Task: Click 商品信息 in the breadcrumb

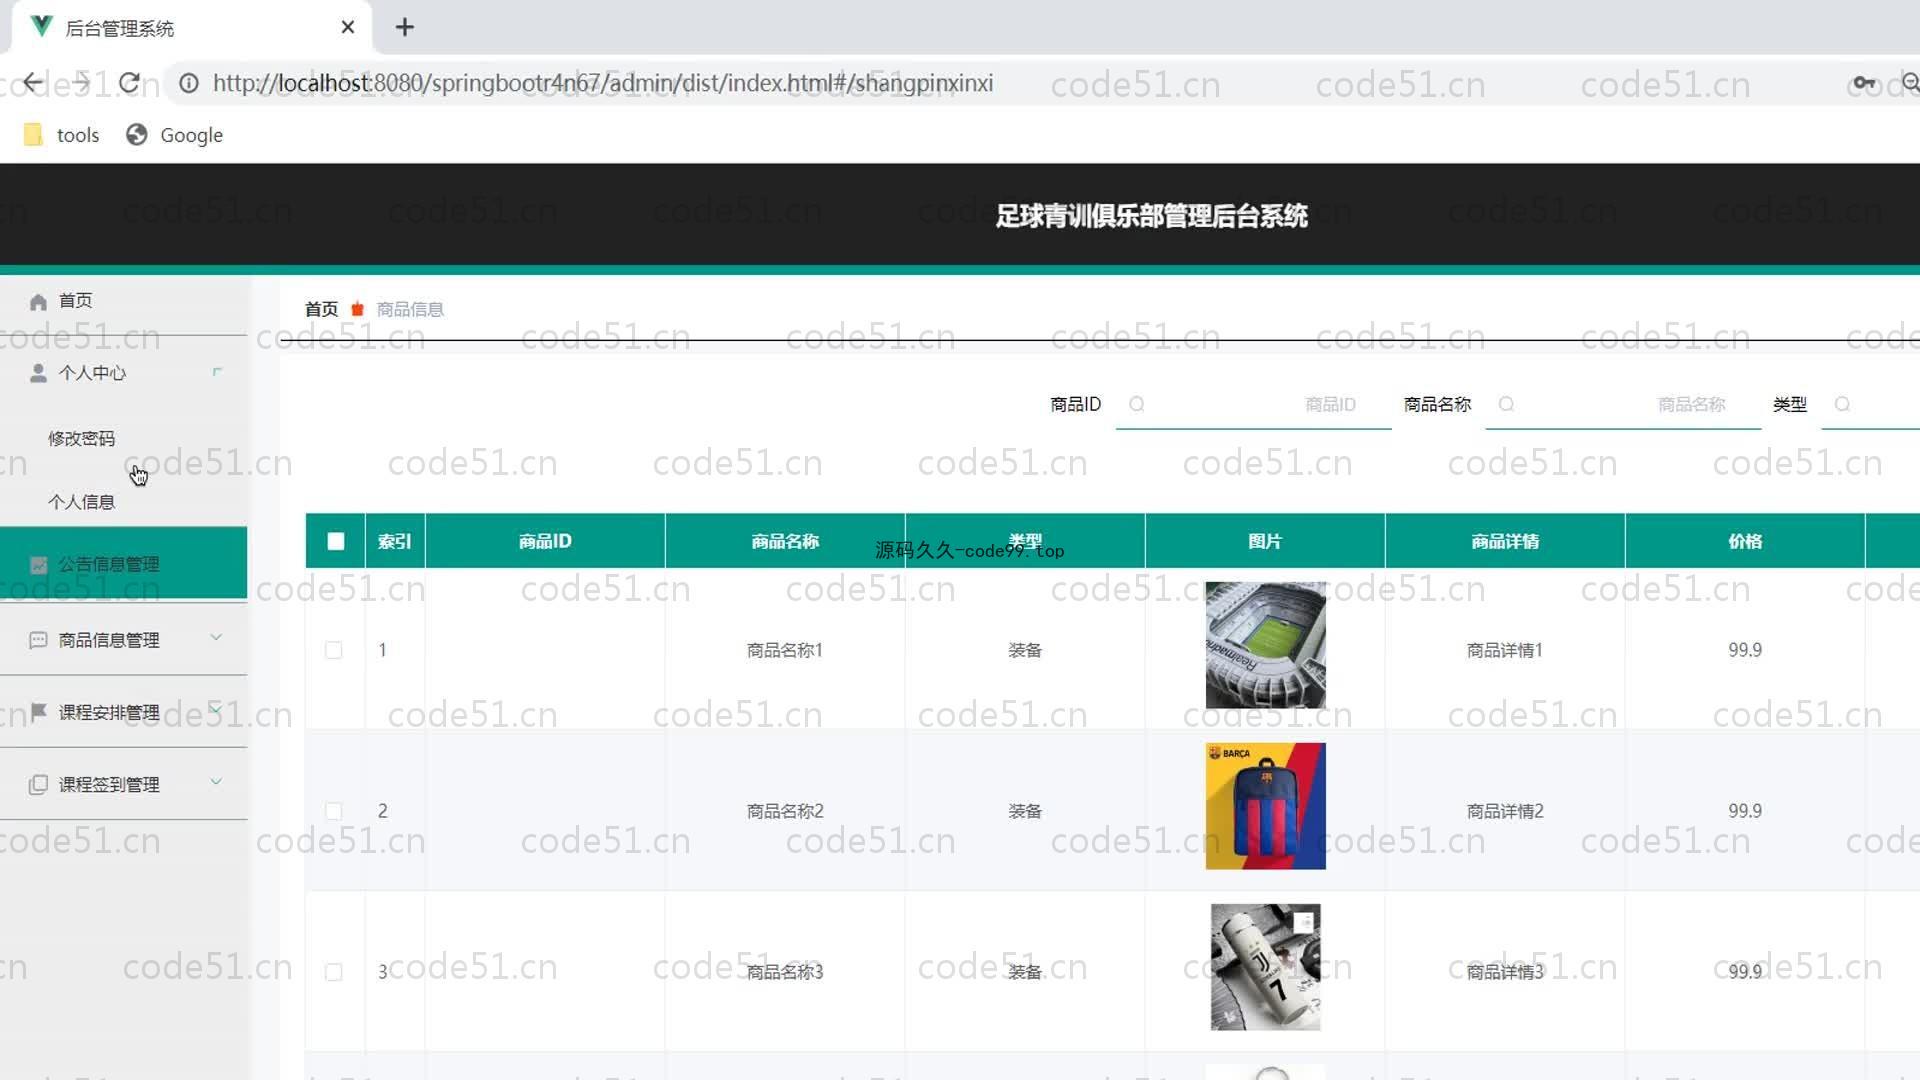Action: click(410, 309)
